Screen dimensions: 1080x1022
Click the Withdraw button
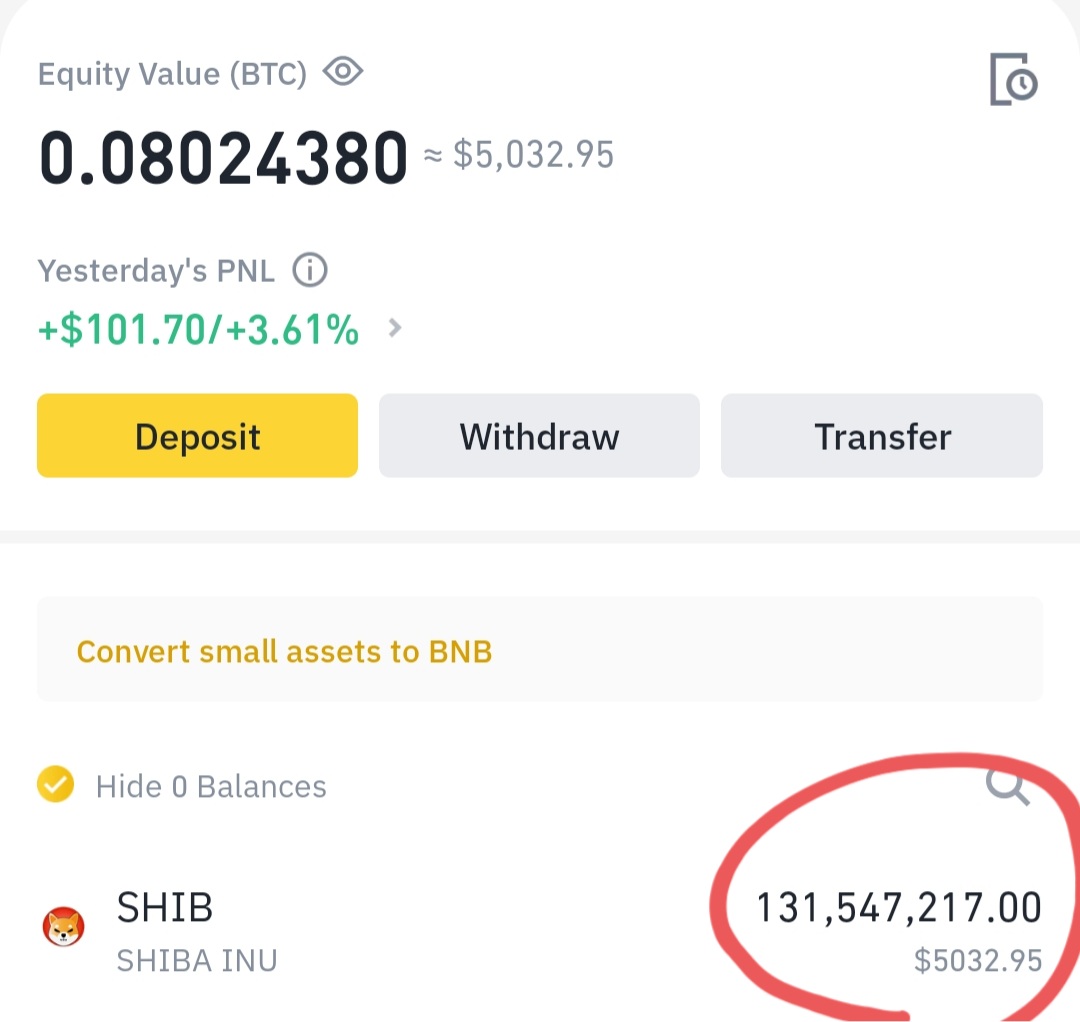pos(539,435)
